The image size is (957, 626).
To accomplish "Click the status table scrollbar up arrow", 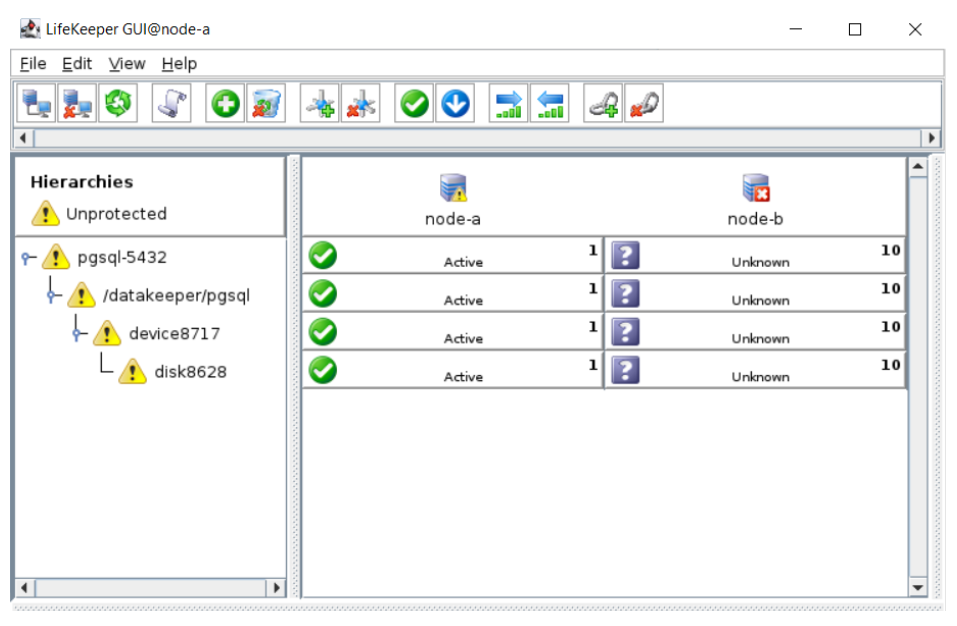I will pyautogui.click(x=918, y=167).
